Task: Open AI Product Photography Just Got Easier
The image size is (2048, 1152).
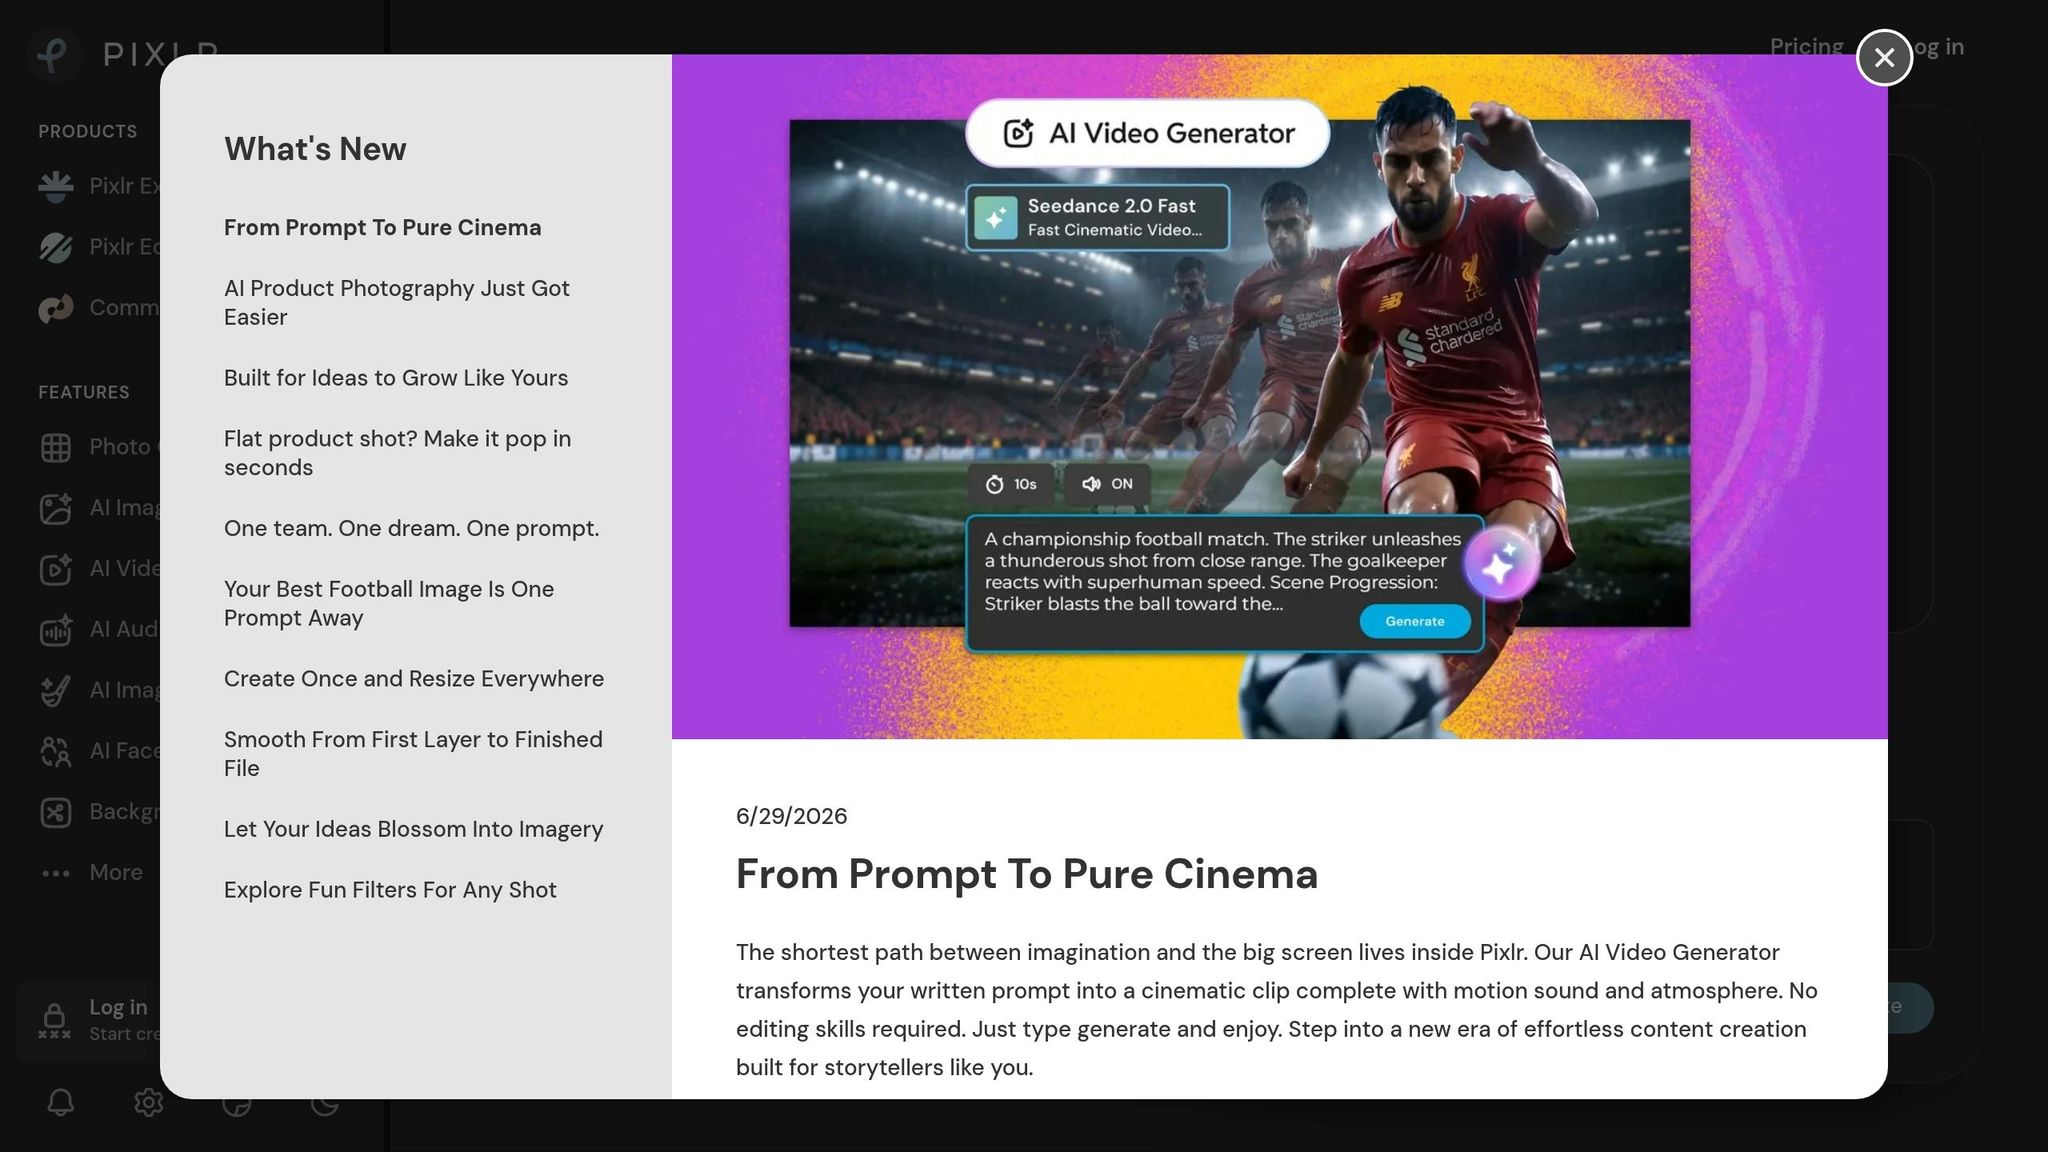Action: pyautogui.click(x=397, y=303)
